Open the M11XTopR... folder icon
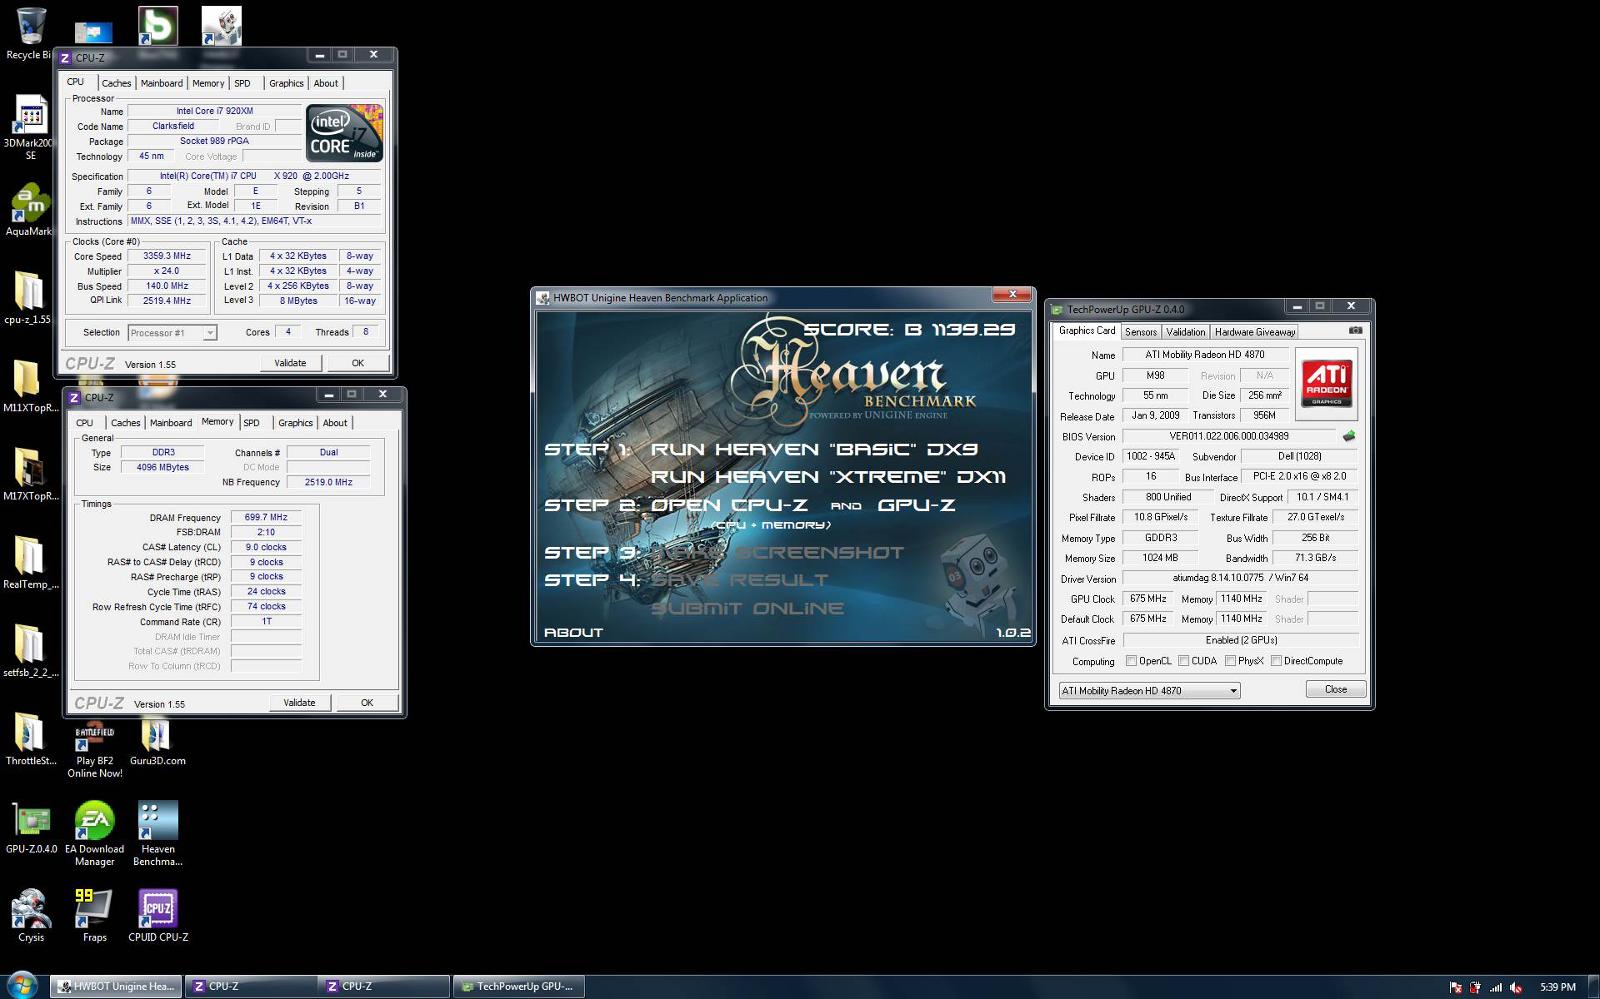The image size is (1600, 999). pos(30,385)
